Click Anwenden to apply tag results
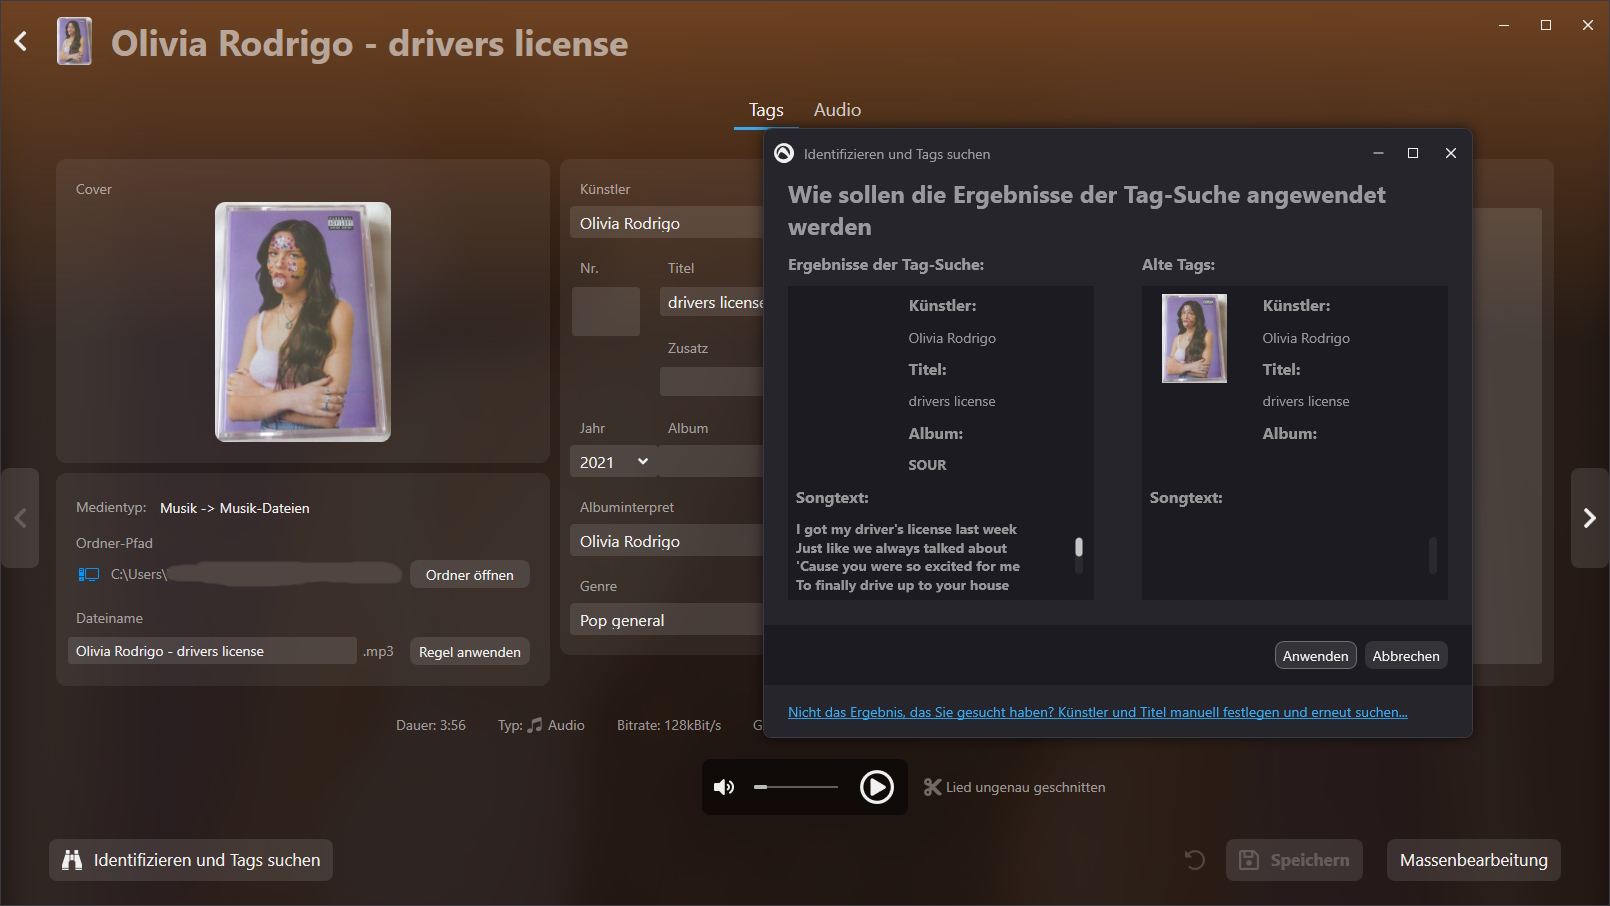1610x906 pixels. coord(1315,656)
